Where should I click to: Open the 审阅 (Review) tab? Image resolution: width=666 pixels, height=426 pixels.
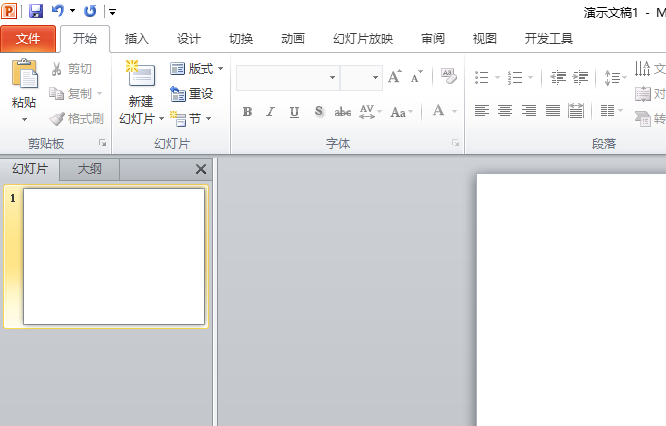(433, 39)
